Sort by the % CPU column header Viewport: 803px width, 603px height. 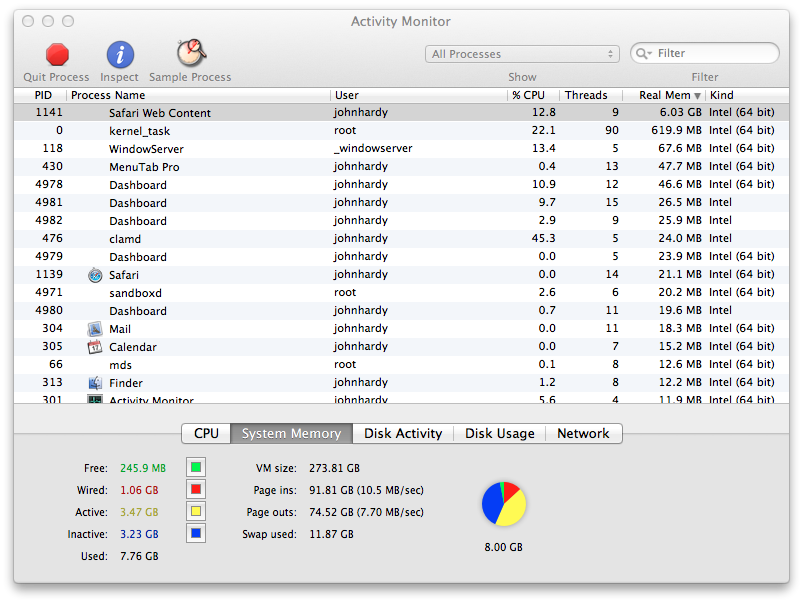(x=533, y=95)
